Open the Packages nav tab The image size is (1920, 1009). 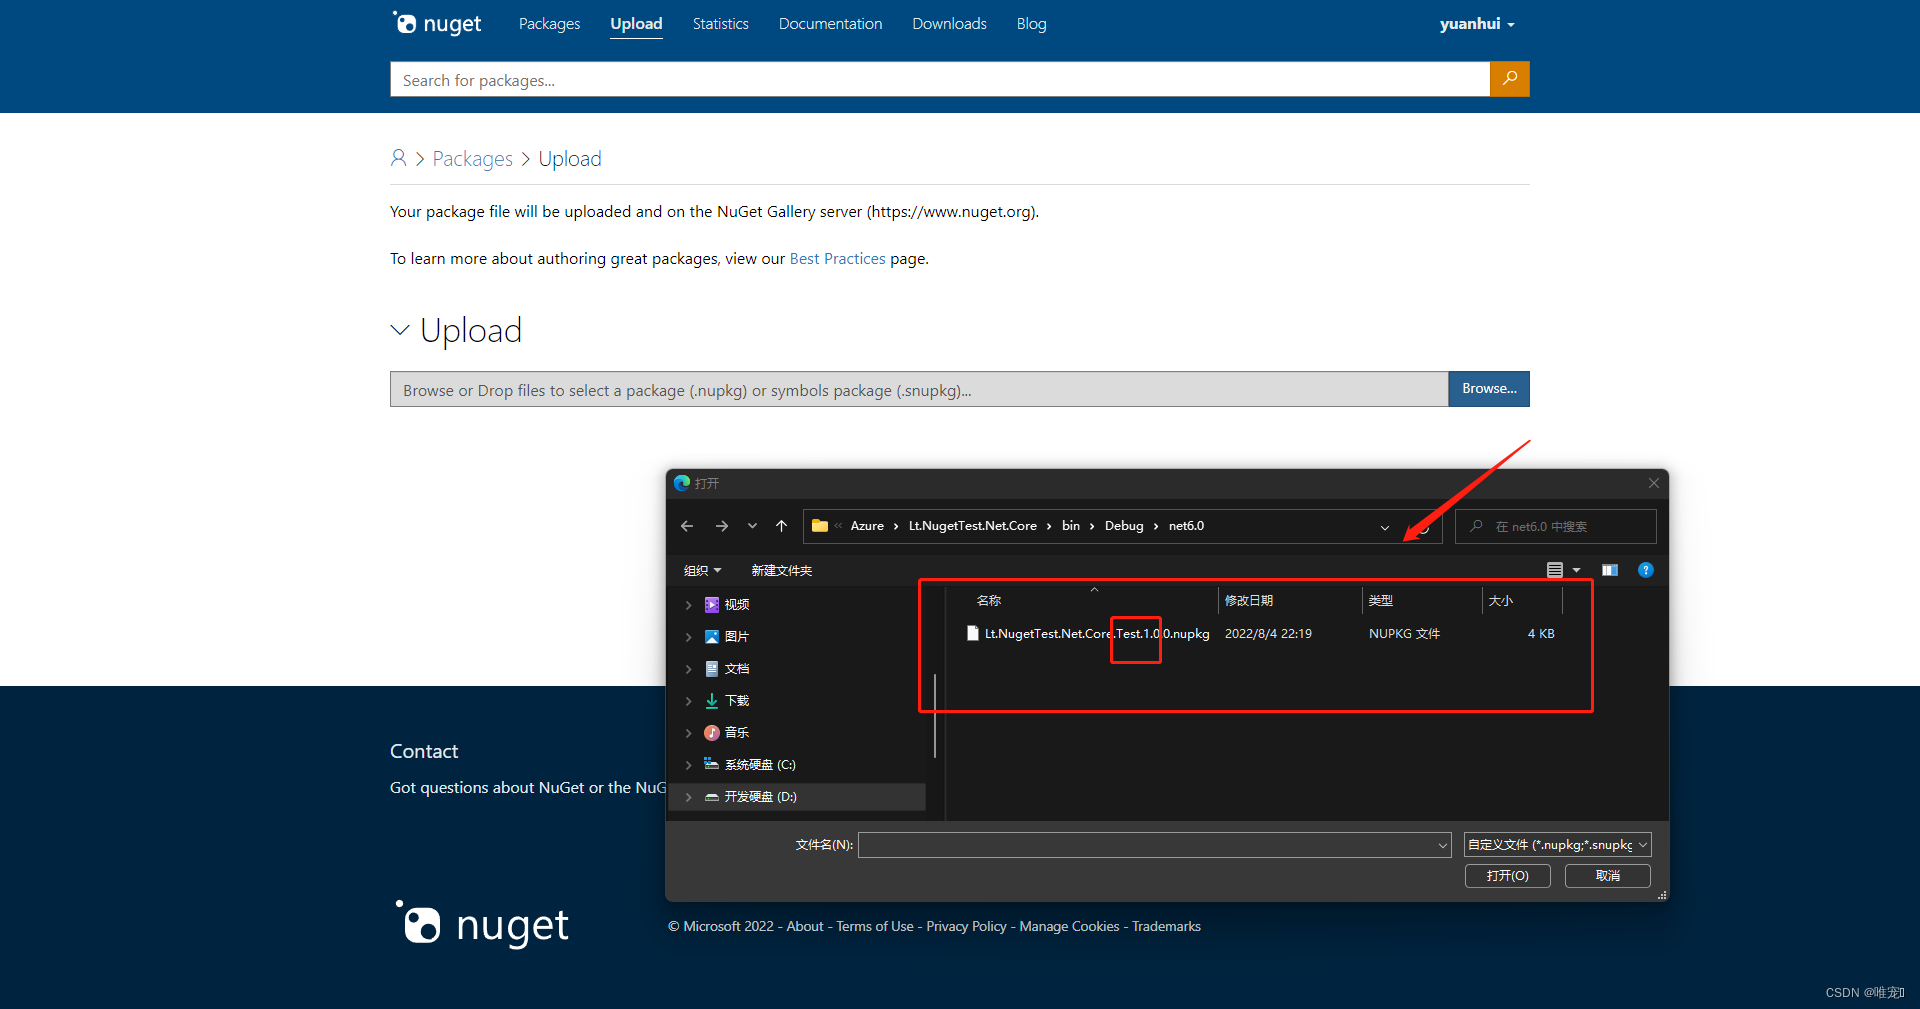point(549,23)
